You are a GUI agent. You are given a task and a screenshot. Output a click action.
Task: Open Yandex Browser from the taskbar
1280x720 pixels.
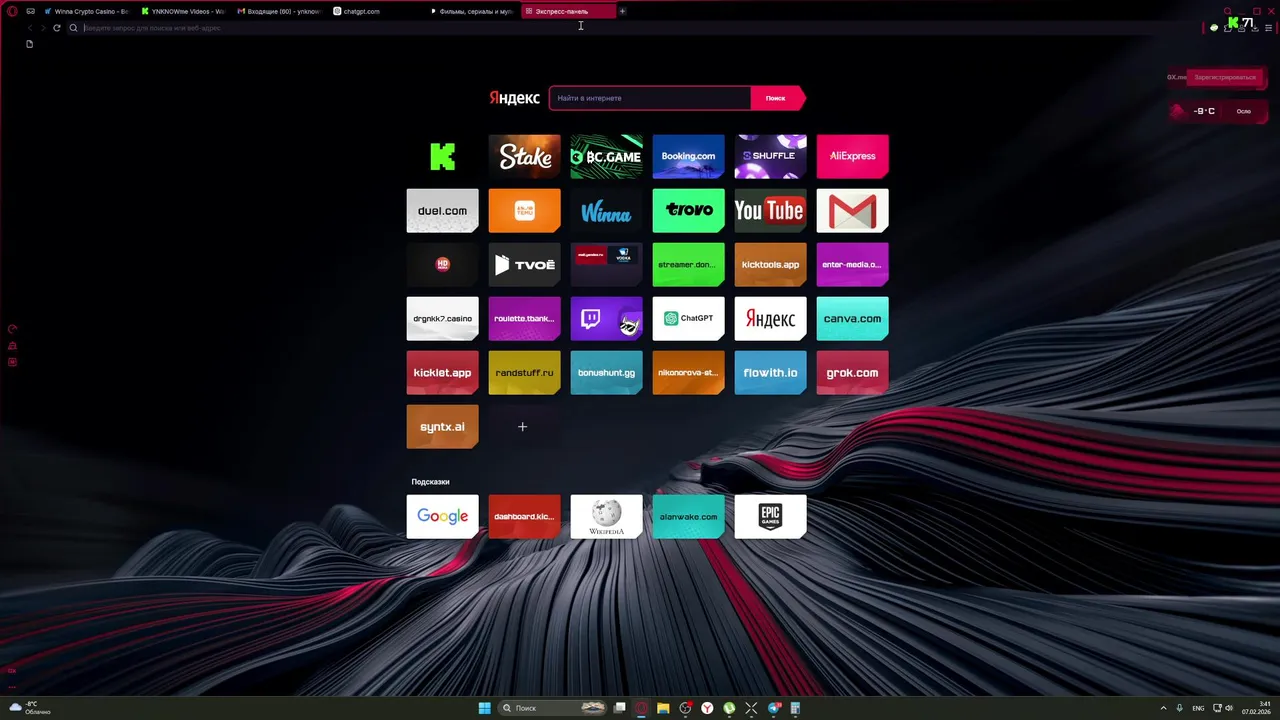tap(707, 708)
